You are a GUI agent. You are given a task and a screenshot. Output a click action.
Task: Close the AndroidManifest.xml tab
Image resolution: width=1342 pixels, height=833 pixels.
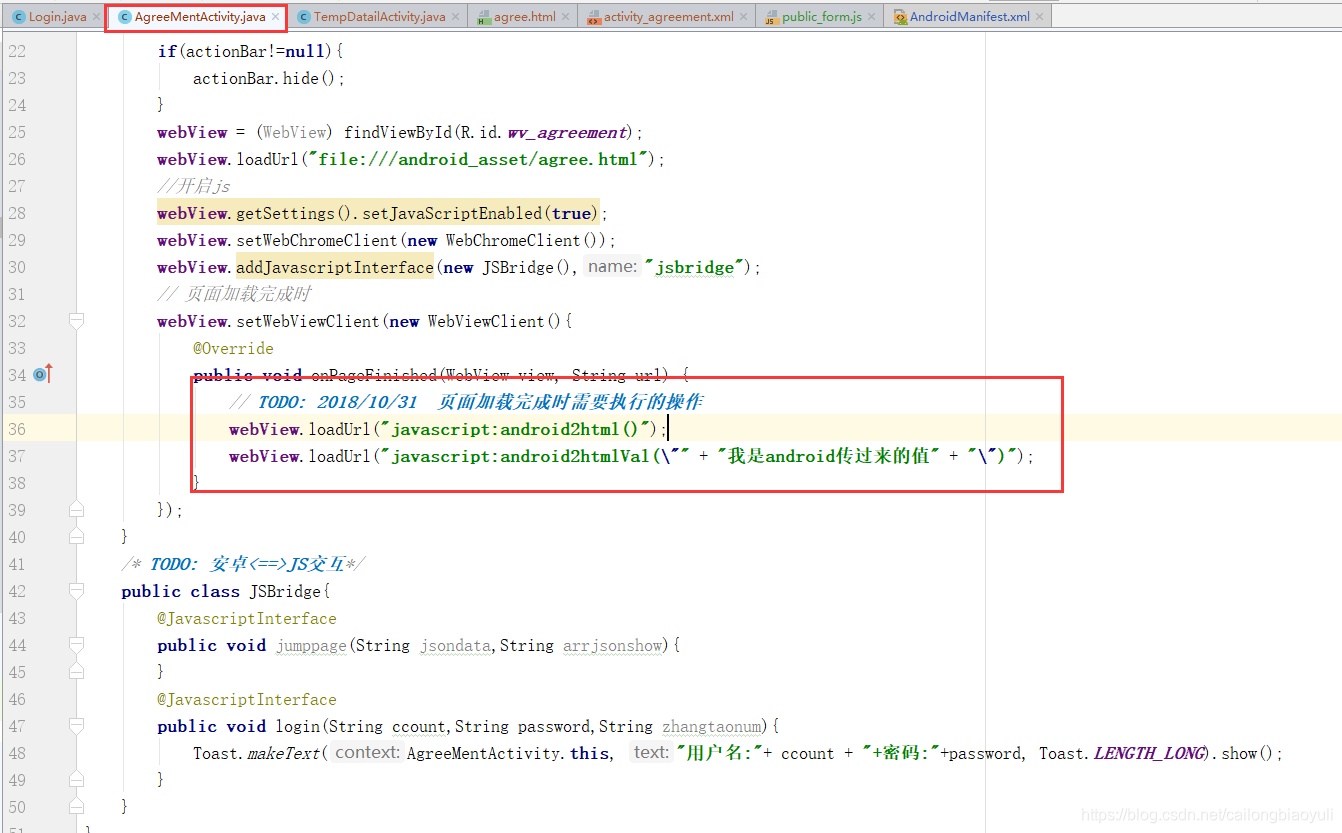[1040, 17]
